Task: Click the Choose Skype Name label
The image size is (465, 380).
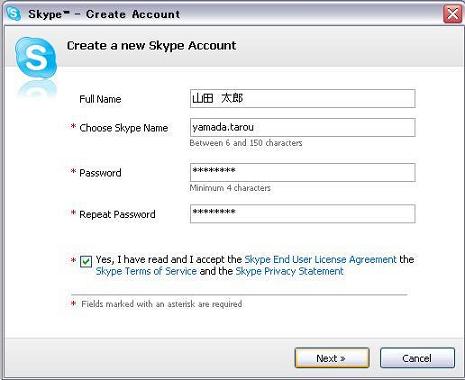Action: coord(124,128)
